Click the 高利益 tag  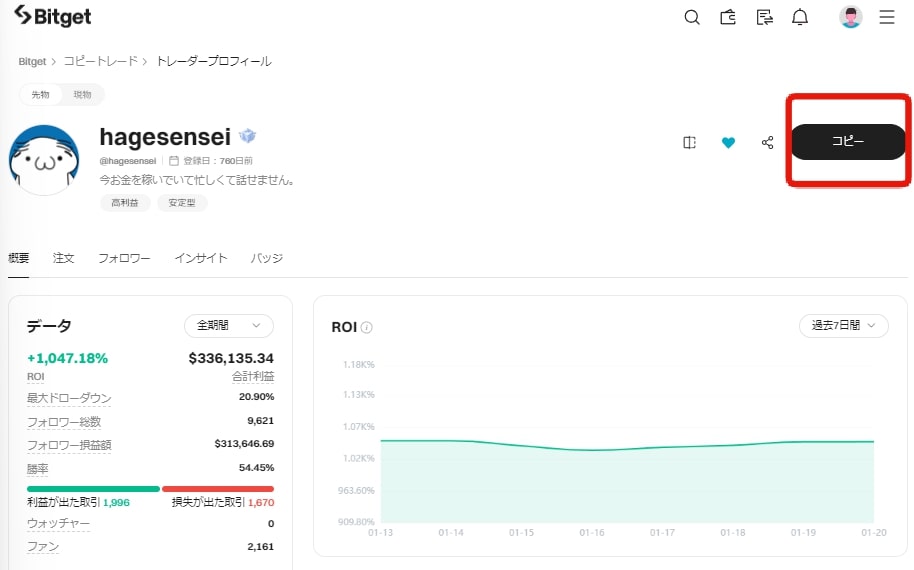125,203
